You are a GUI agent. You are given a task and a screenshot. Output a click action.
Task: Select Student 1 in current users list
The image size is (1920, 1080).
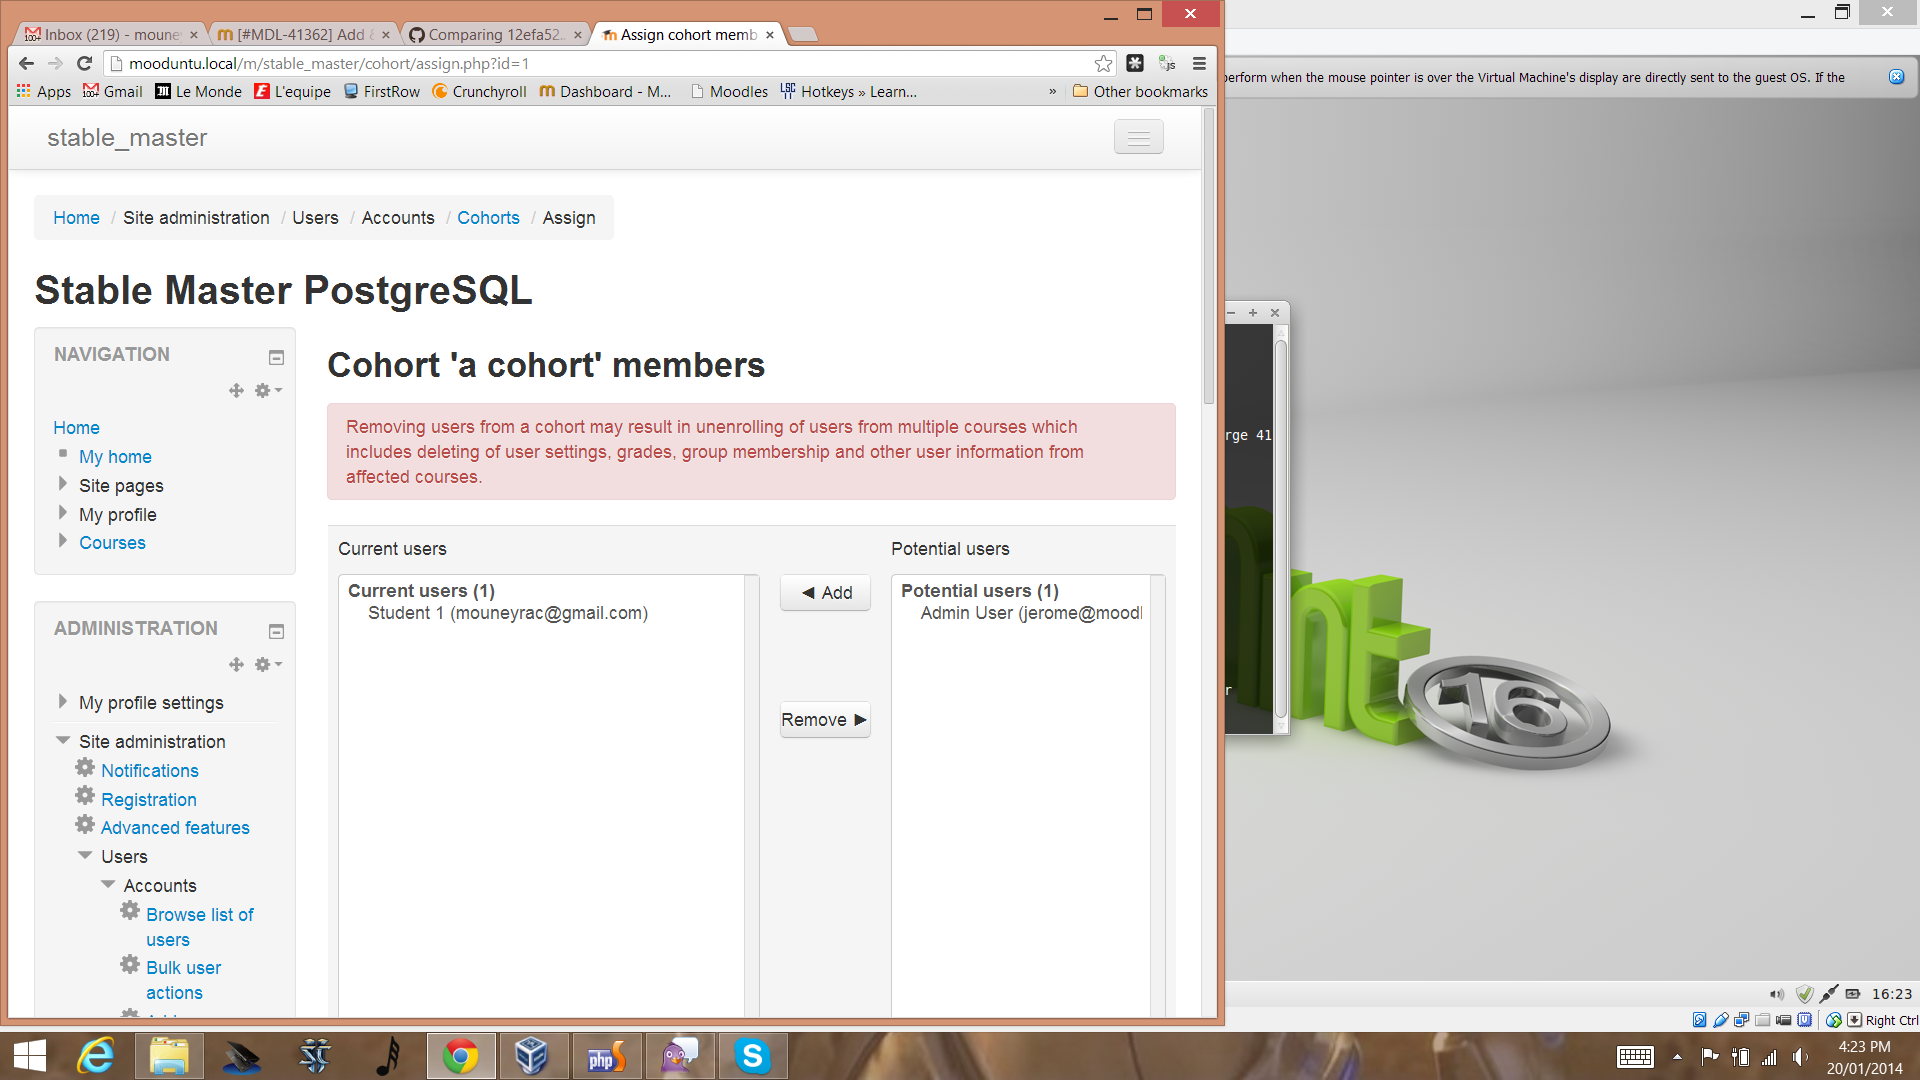[x=508, y=613]
